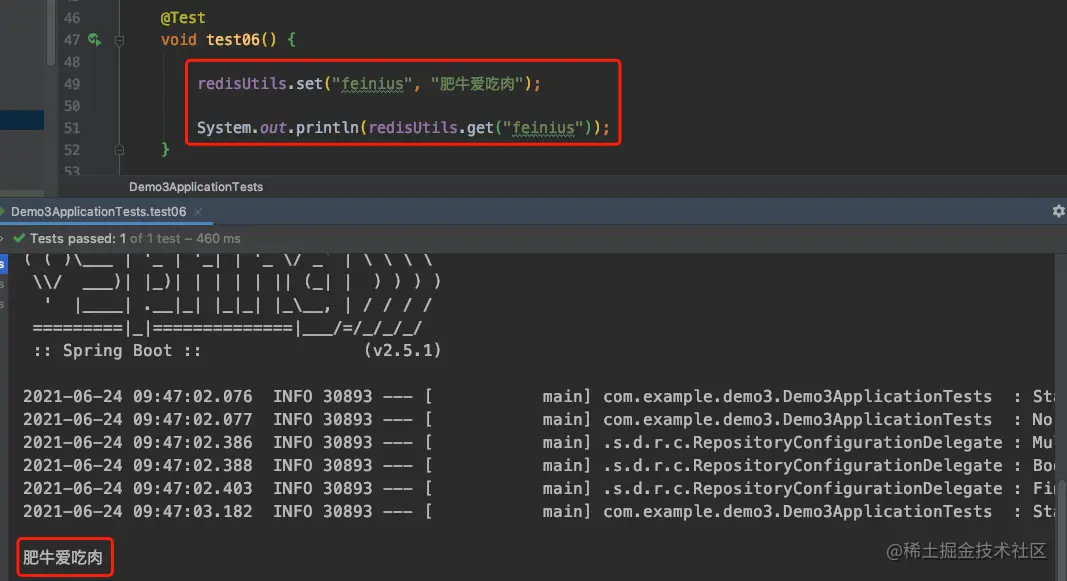Click the System.out.println statement on line 51
Screen dimensions: 1067x581
coord(403,127)
